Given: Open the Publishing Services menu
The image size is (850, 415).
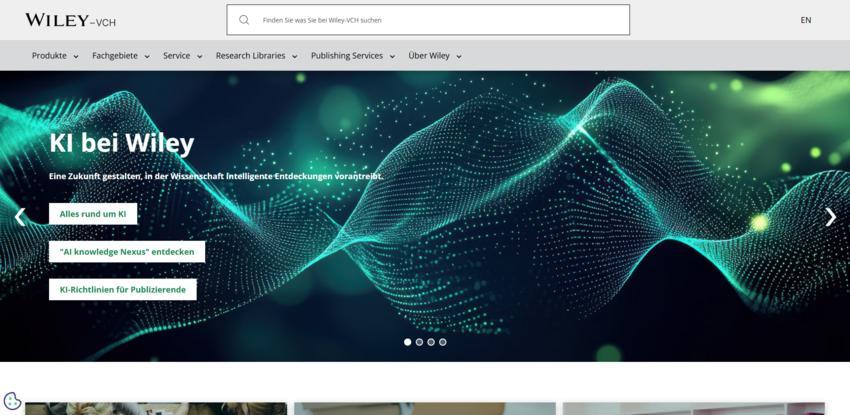Looking at the screenshot, I should (347, 55).
